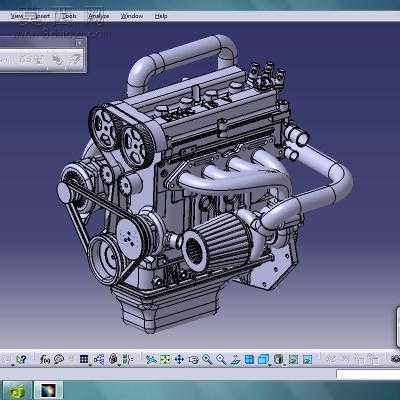Click the power input field at bottom right
The width and height of the screenshot is (400, 400).
pyautogui.click(x=368, y=374)
